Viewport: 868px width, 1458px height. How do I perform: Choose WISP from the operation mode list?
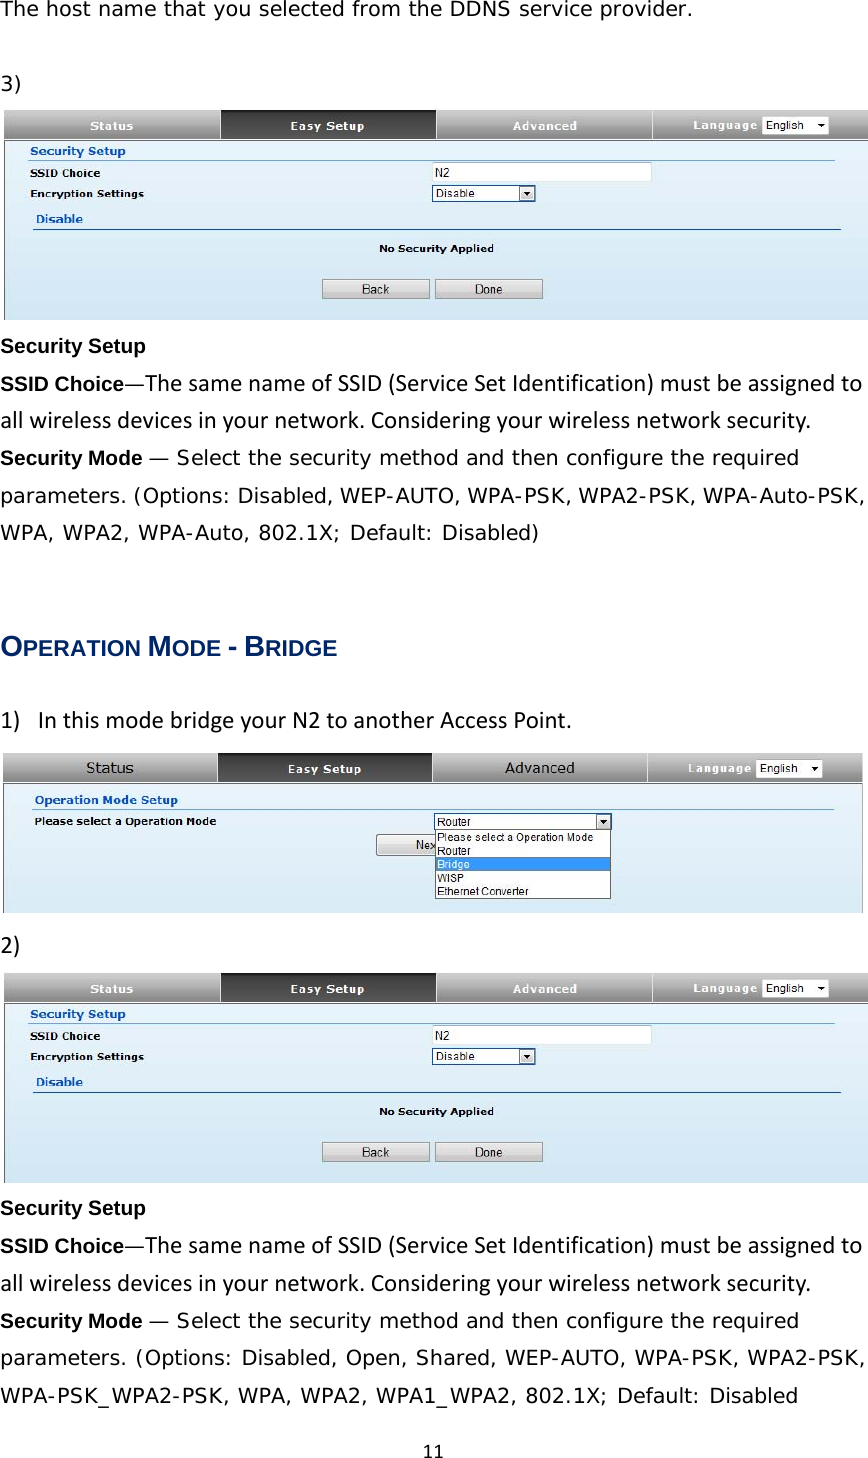(x=522, y=878)
